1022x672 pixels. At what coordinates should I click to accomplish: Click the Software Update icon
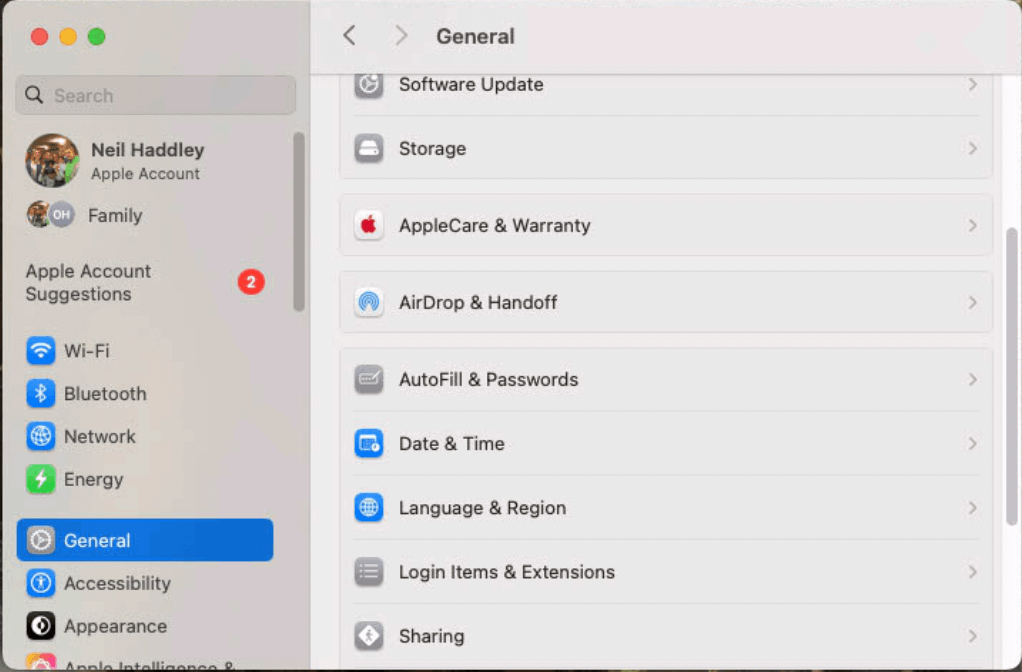369,85
